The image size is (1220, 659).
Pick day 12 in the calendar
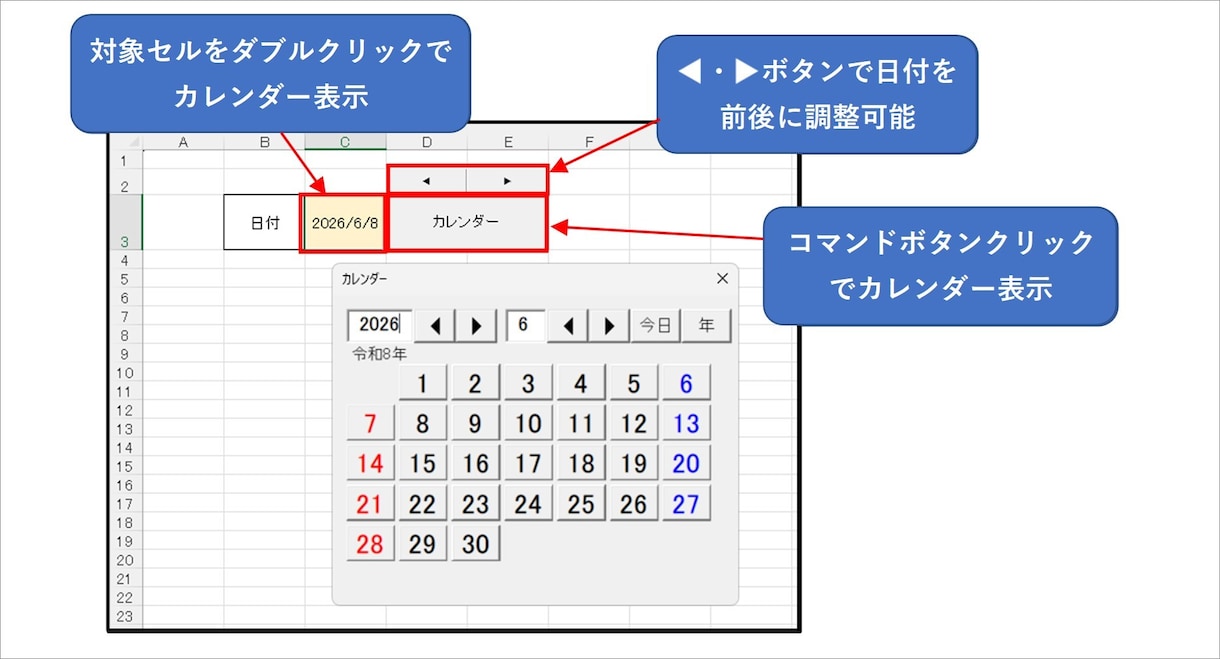(x=634, y=423)
